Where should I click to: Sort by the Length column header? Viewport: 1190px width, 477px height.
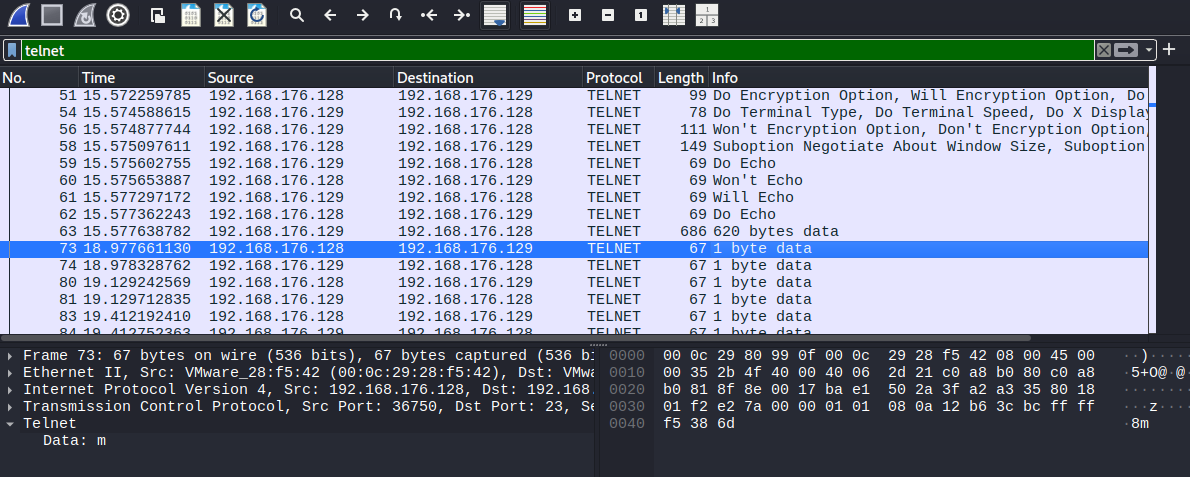point(681,77)
